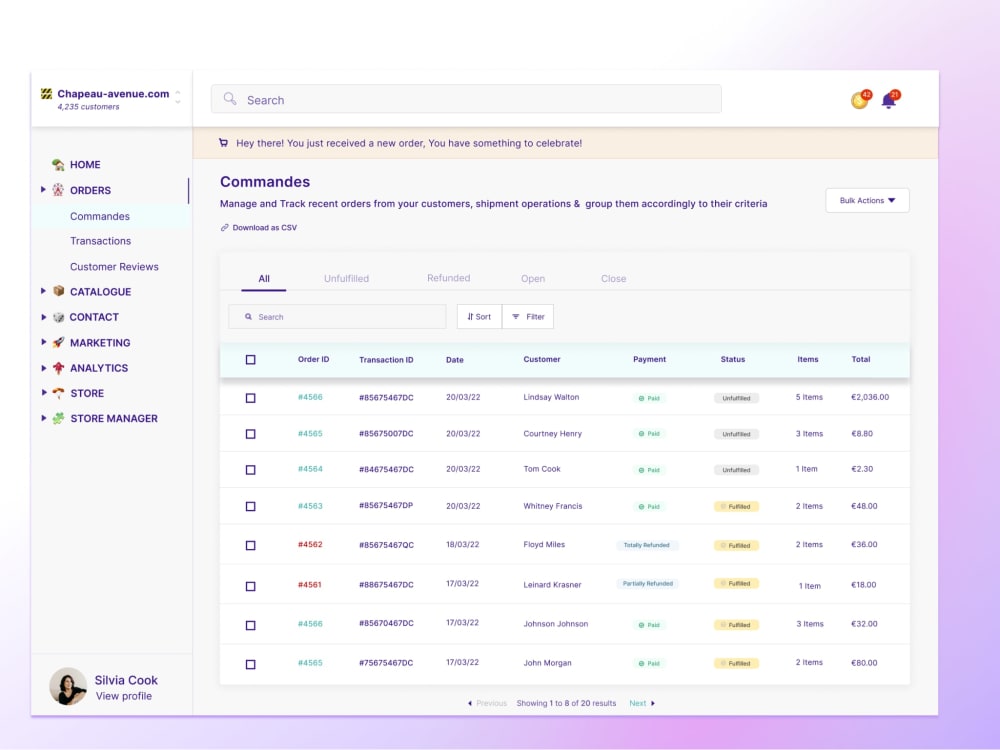Click the top global Search field
The height and width of the screenshot is (750, 1000).
tap(466, 99)
